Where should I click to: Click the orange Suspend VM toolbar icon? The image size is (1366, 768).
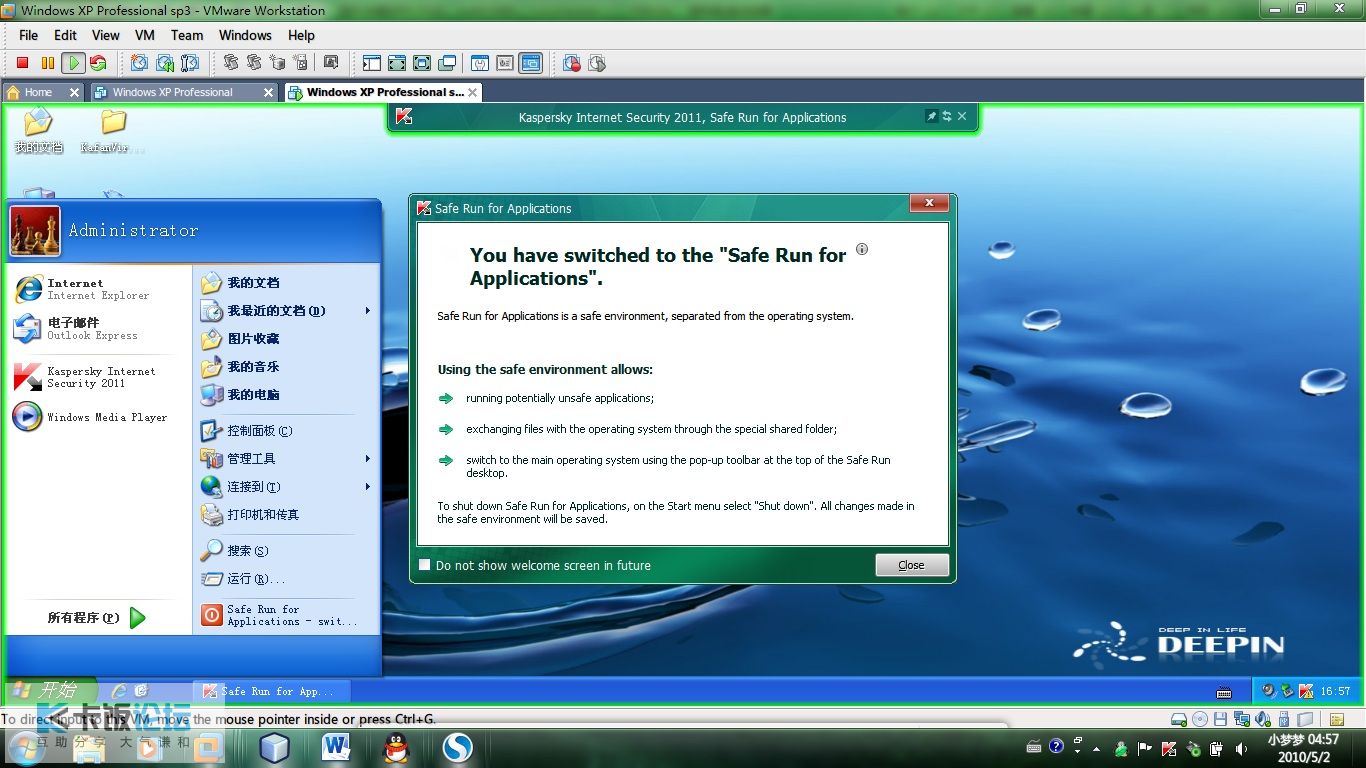(x=47, y=63)
